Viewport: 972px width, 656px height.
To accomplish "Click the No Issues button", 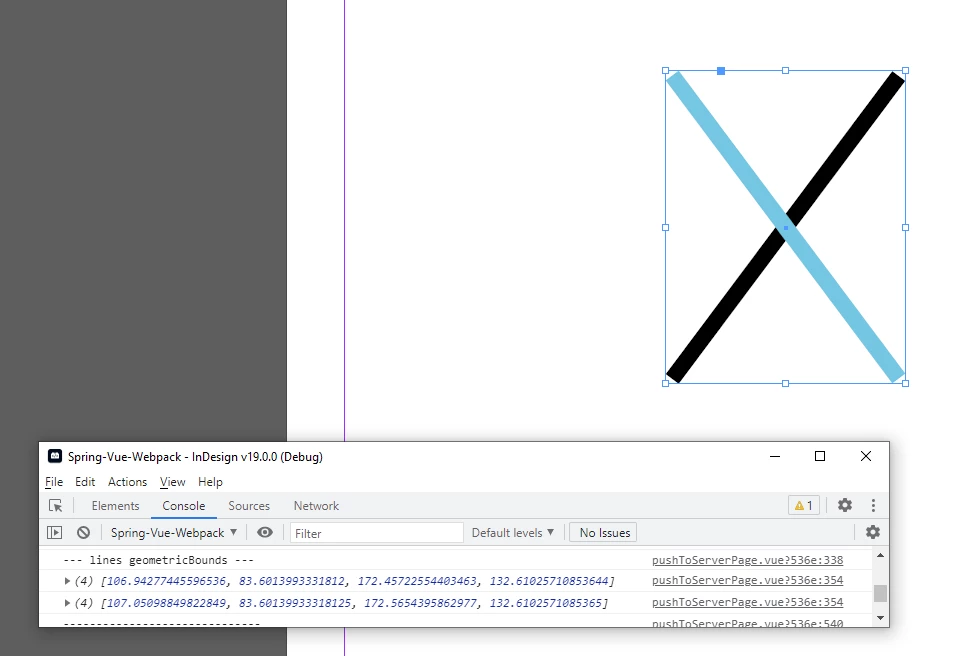I will point(604,533).
